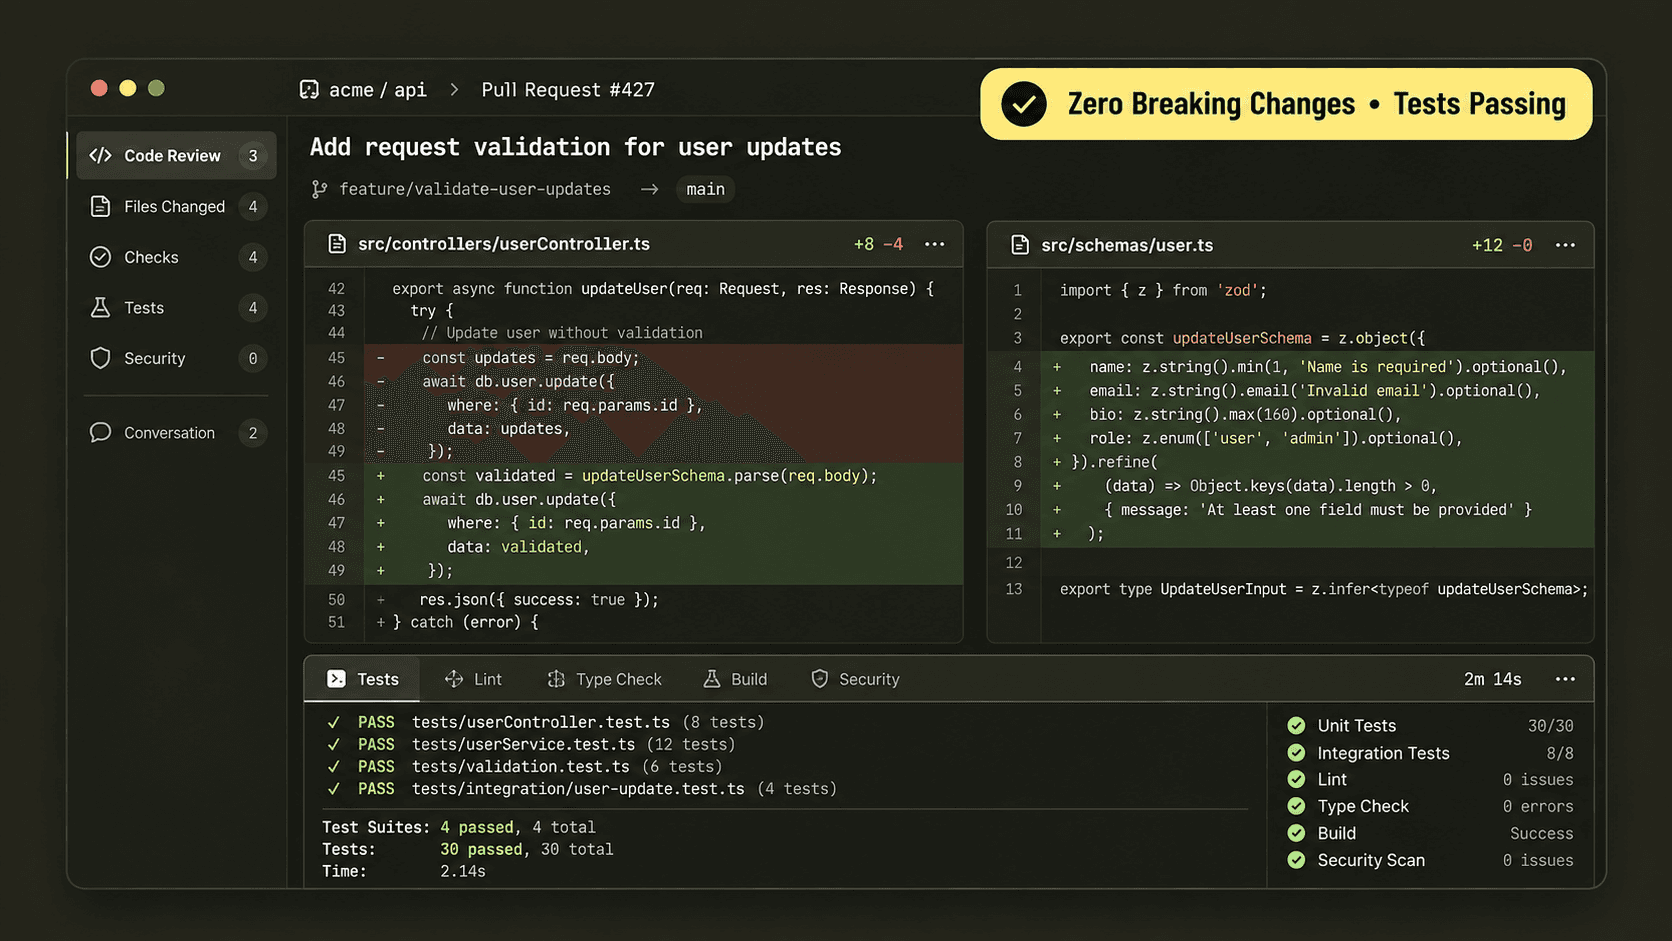Open Files Changed in the sidebar
Image resolution: width=1672 pixels, height=941 pixels.
point(176,207)
